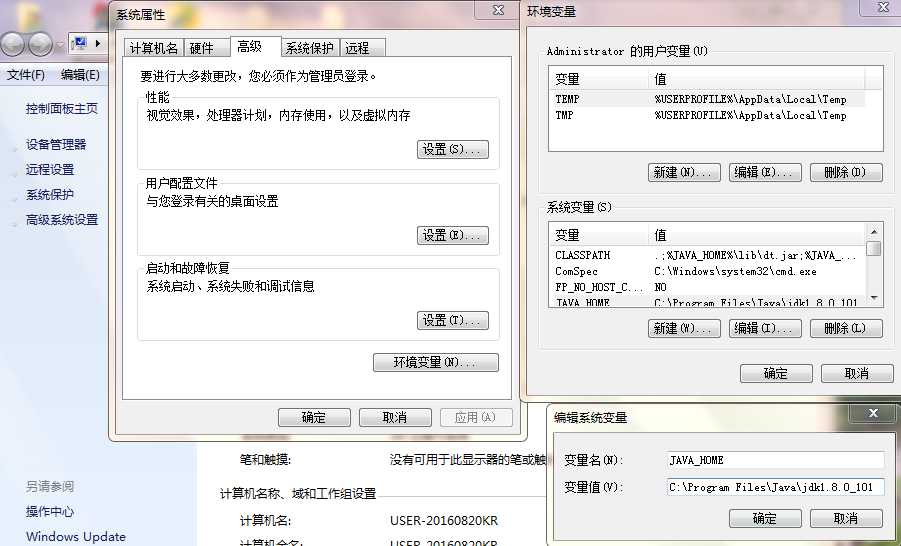The image size is (901, 546).
Task: Click the computer icon in address bar
Action: click(x=79, y=43)
